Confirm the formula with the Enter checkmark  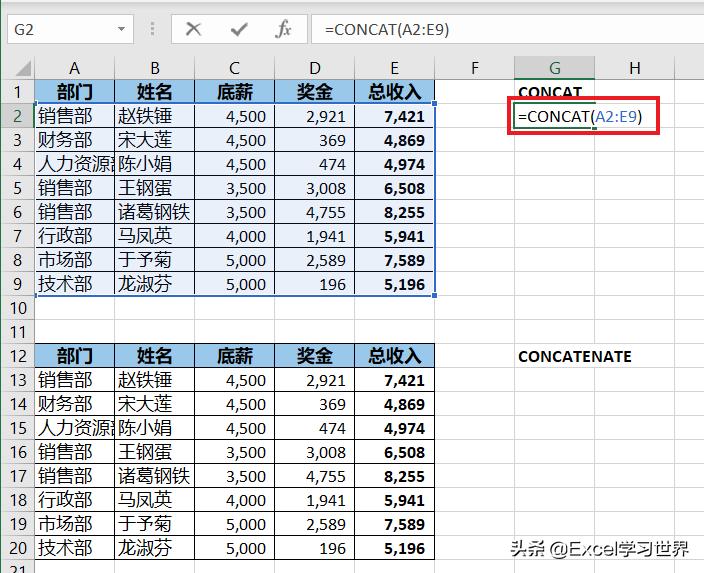coord(239,29)
